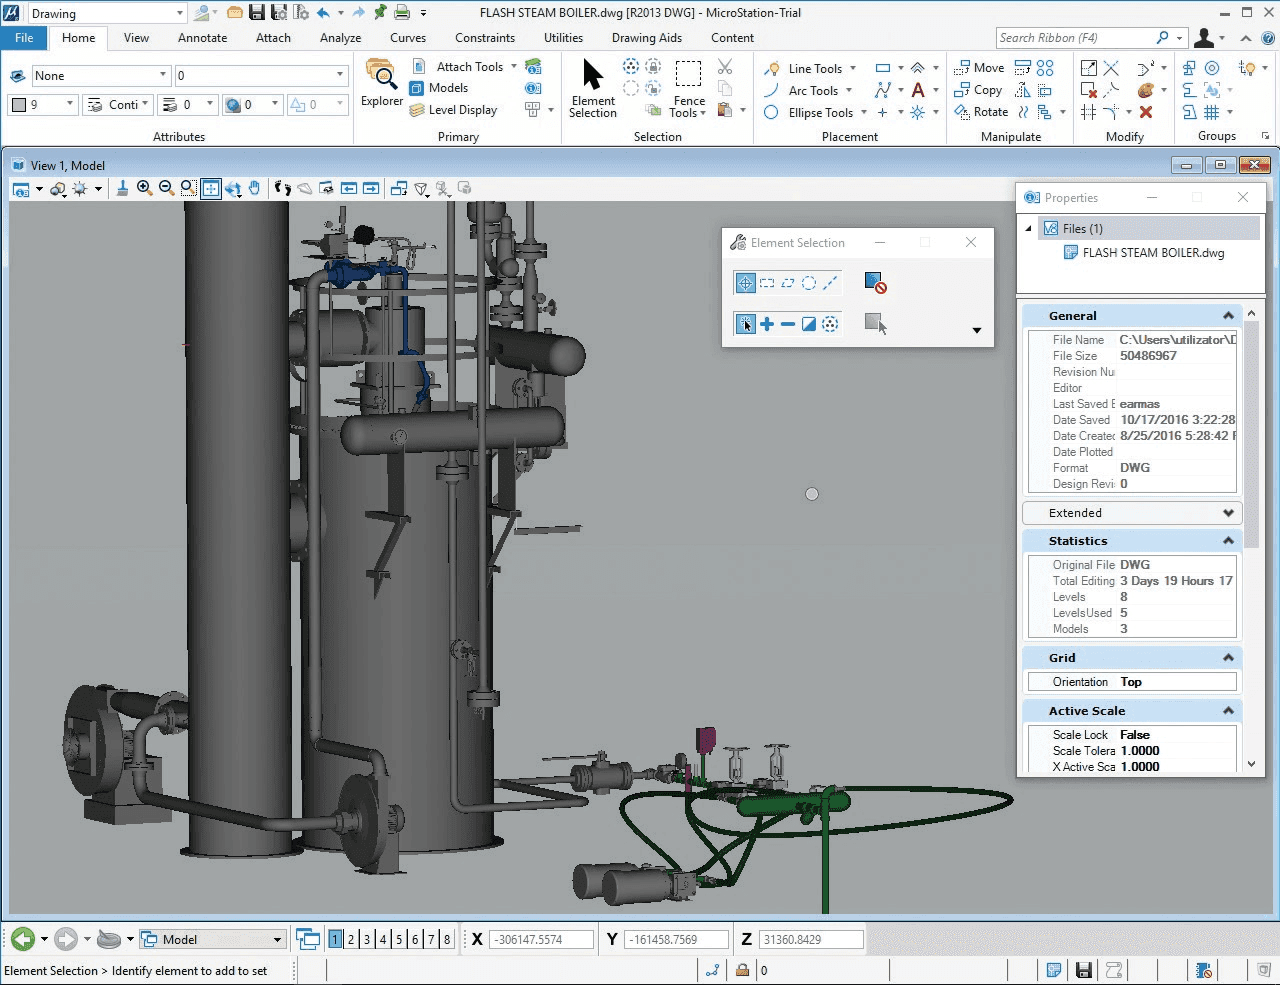This screenshot has height=985, width=1280.
Task: Switch to the Drawing Aids ribbon tab
Action: pyautogui.click(x=647, y=38)
